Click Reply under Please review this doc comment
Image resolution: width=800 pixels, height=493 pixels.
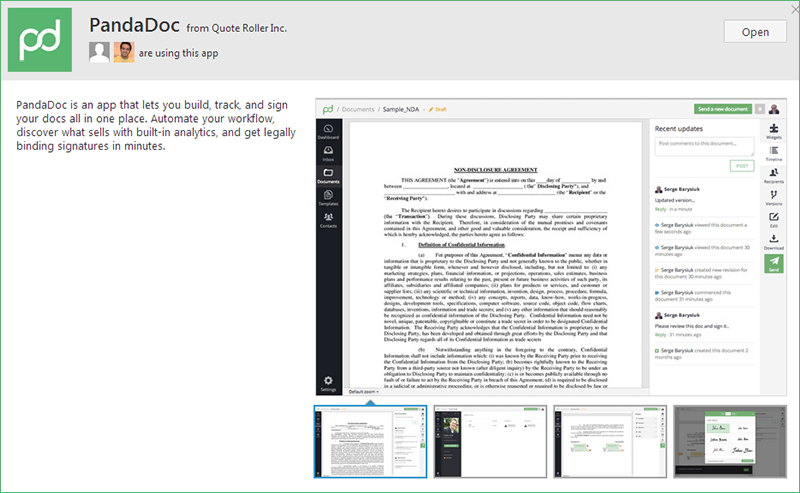tap(661, 335)
